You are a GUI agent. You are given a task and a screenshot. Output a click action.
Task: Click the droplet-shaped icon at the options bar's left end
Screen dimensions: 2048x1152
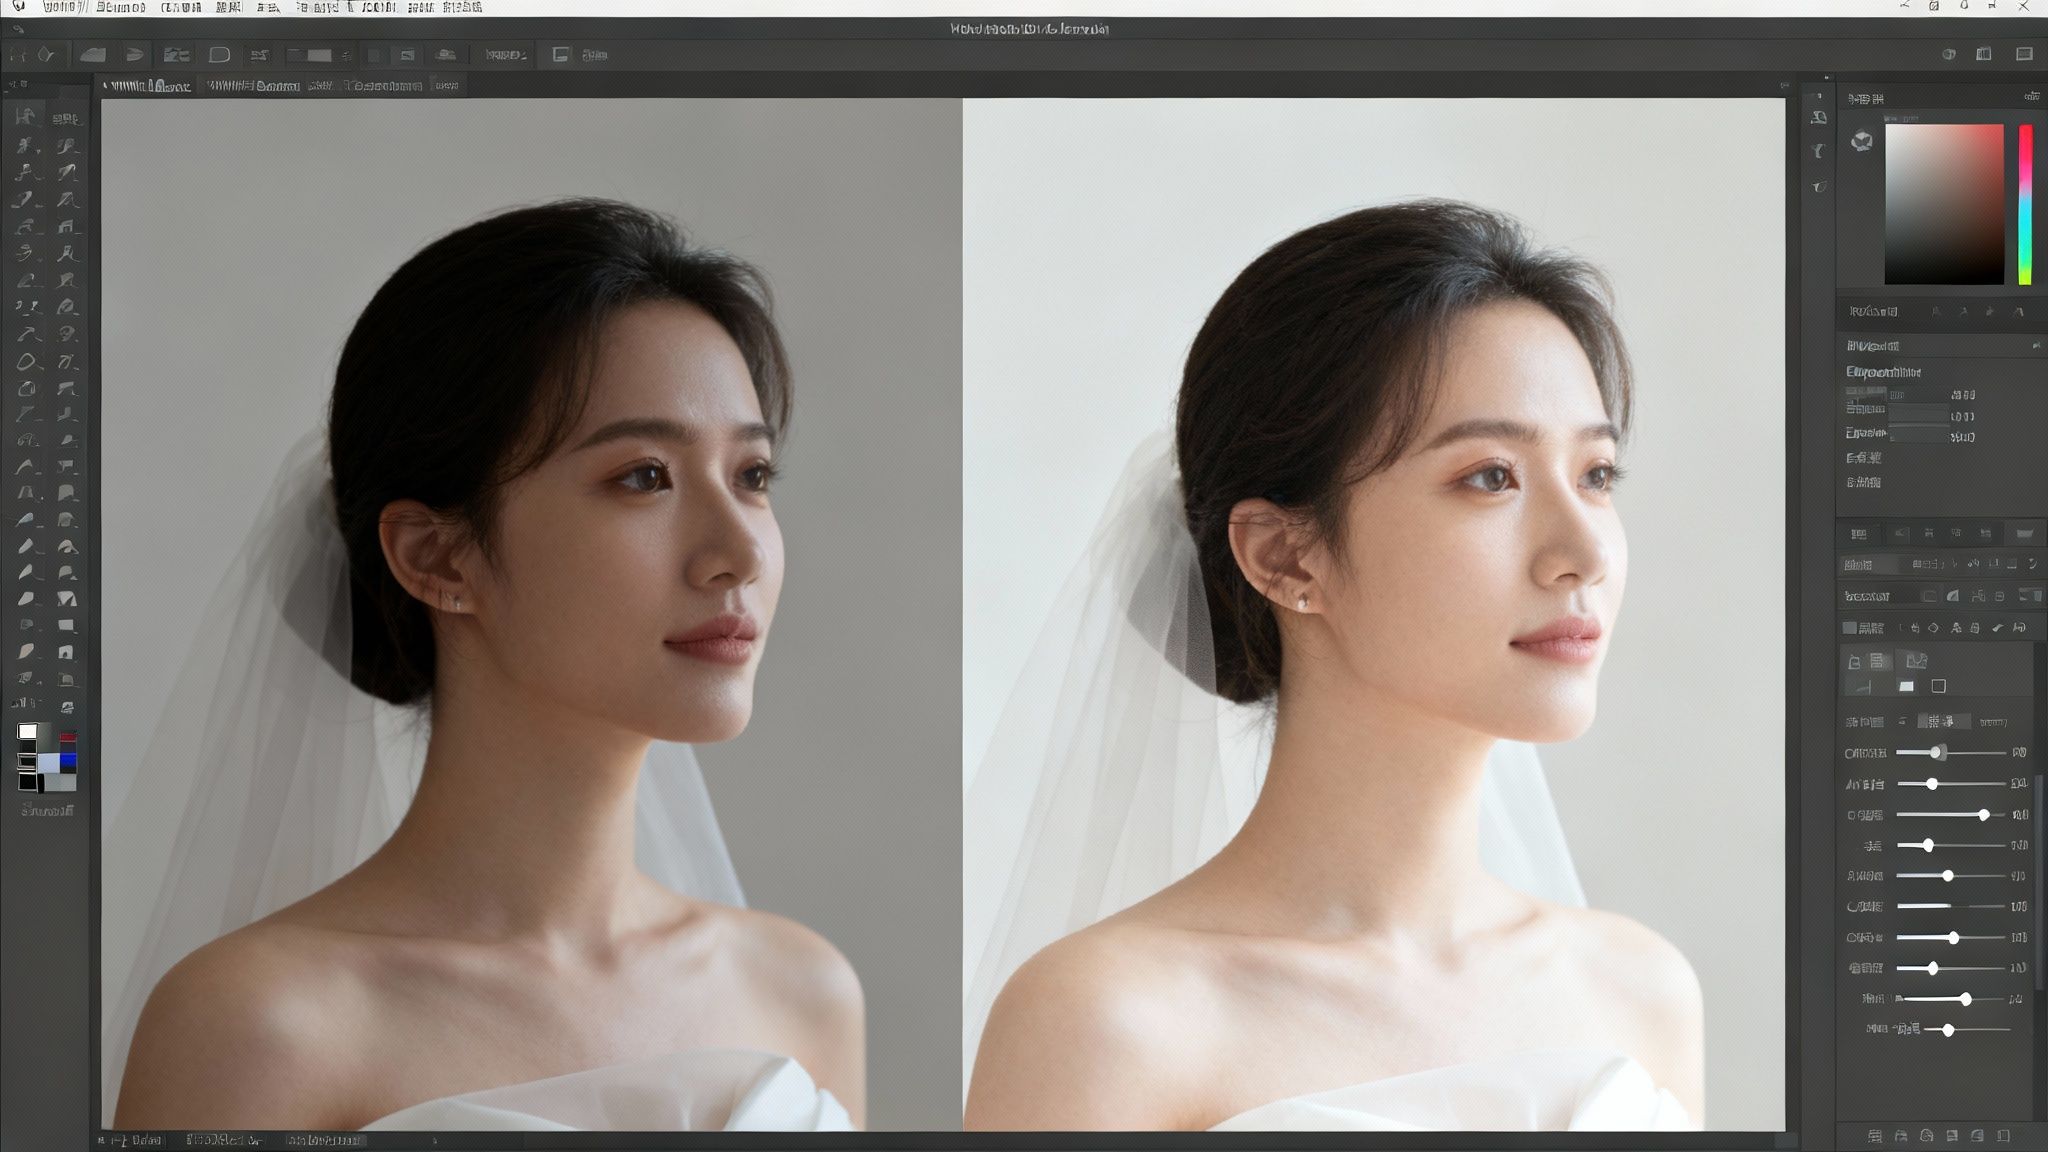(46, 55)
